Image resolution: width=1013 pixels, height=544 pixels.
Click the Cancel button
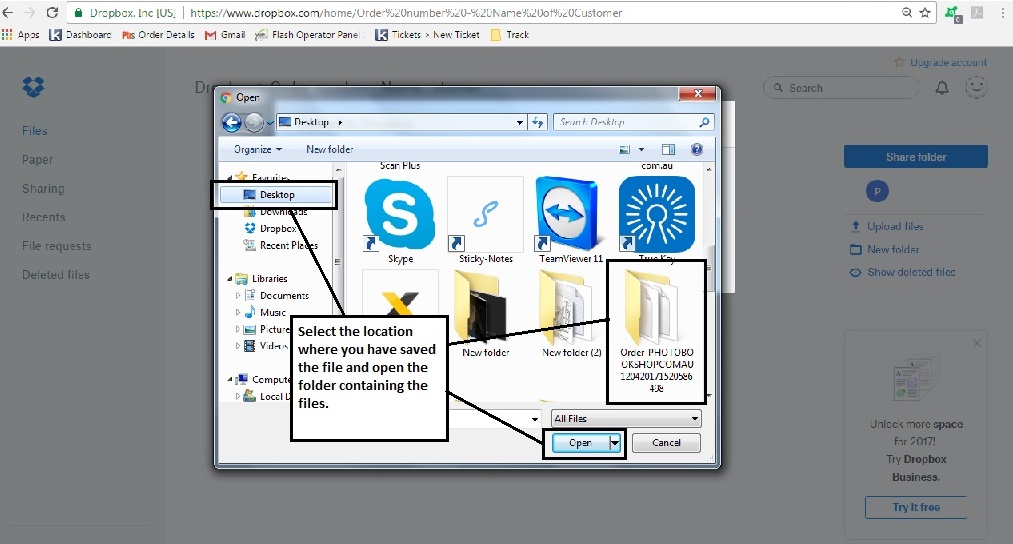click(666, 443)
